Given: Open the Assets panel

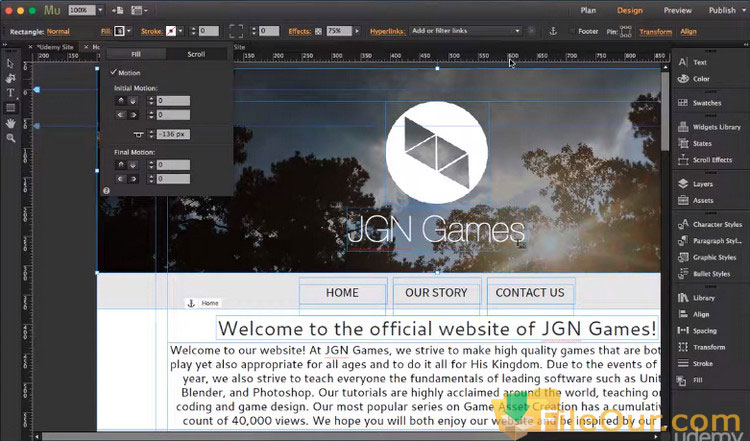Looking at the screenshot, I should 695,200.
